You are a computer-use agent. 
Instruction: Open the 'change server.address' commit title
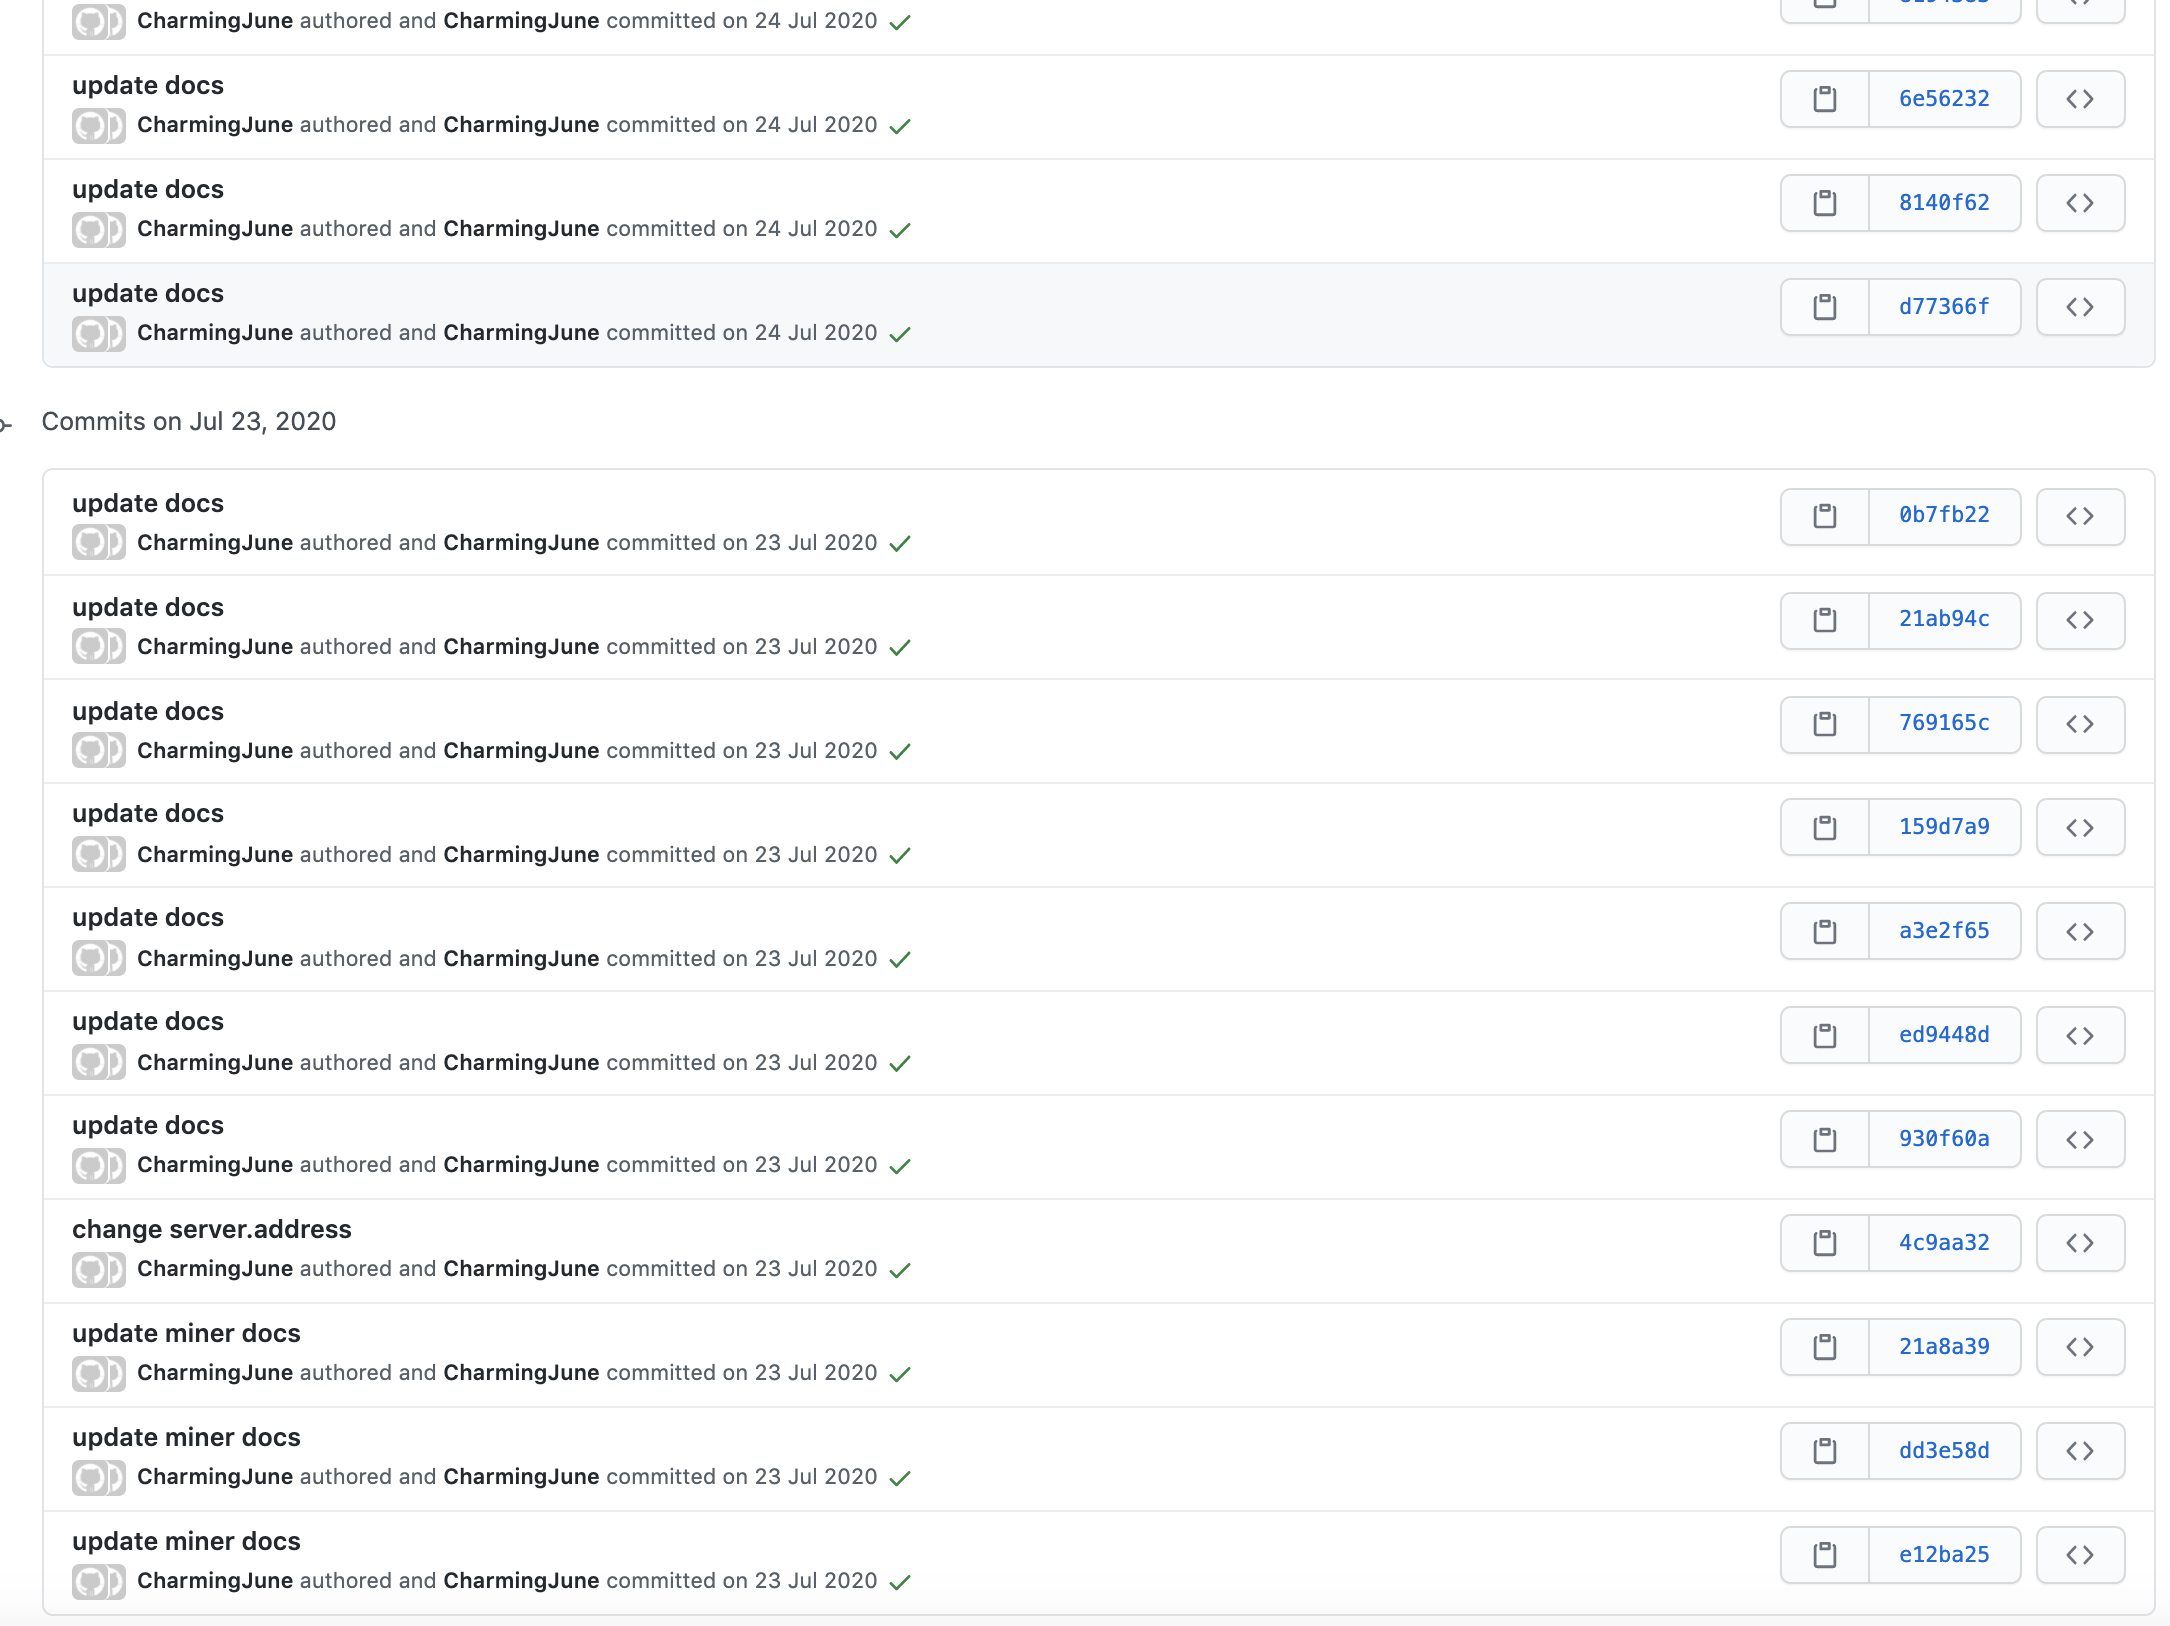click(211, 1229)
